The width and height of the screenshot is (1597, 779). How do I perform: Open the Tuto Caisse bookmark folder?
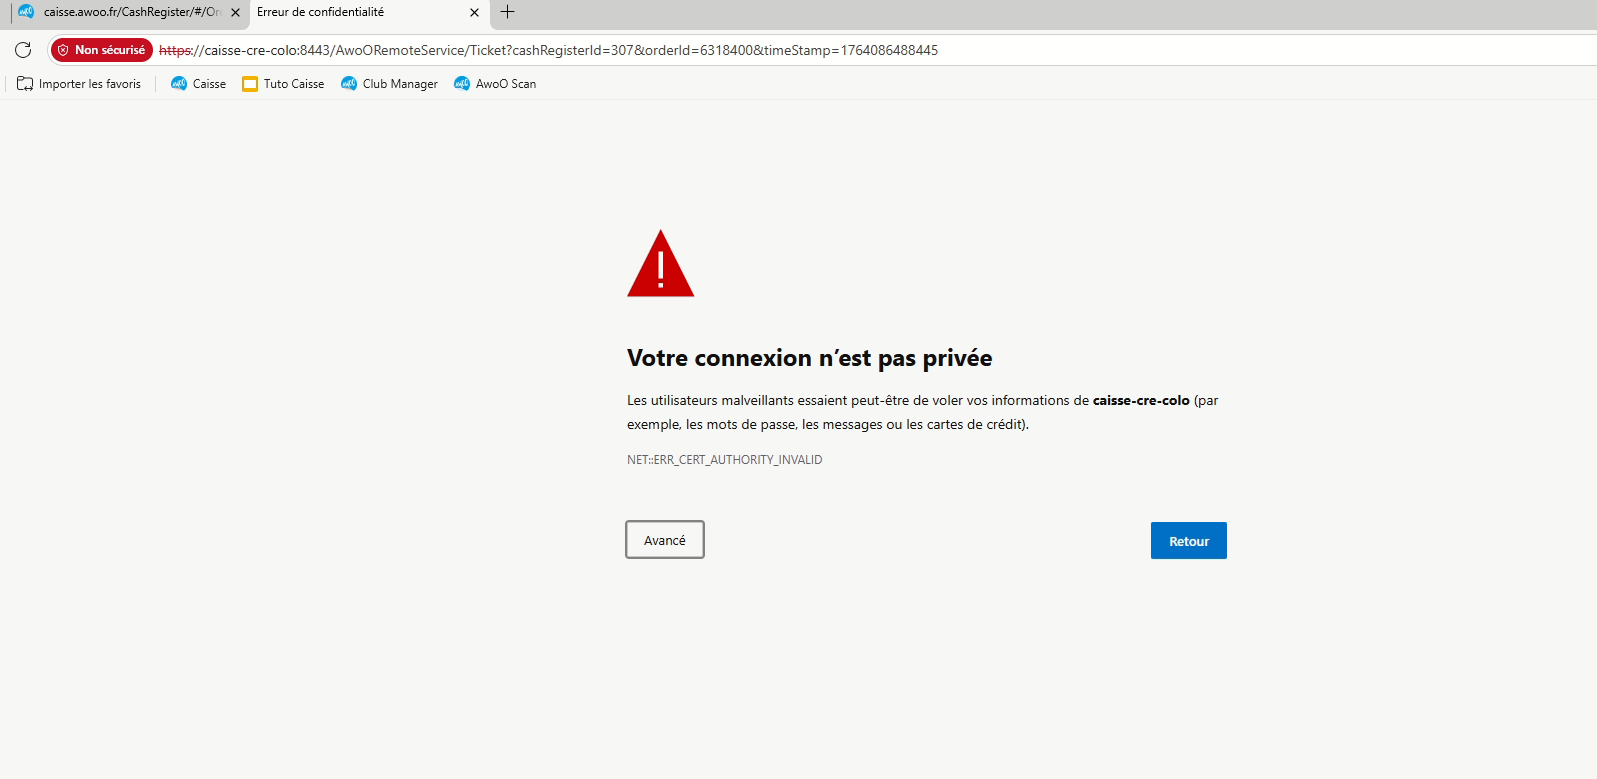(x=283, y=84)
